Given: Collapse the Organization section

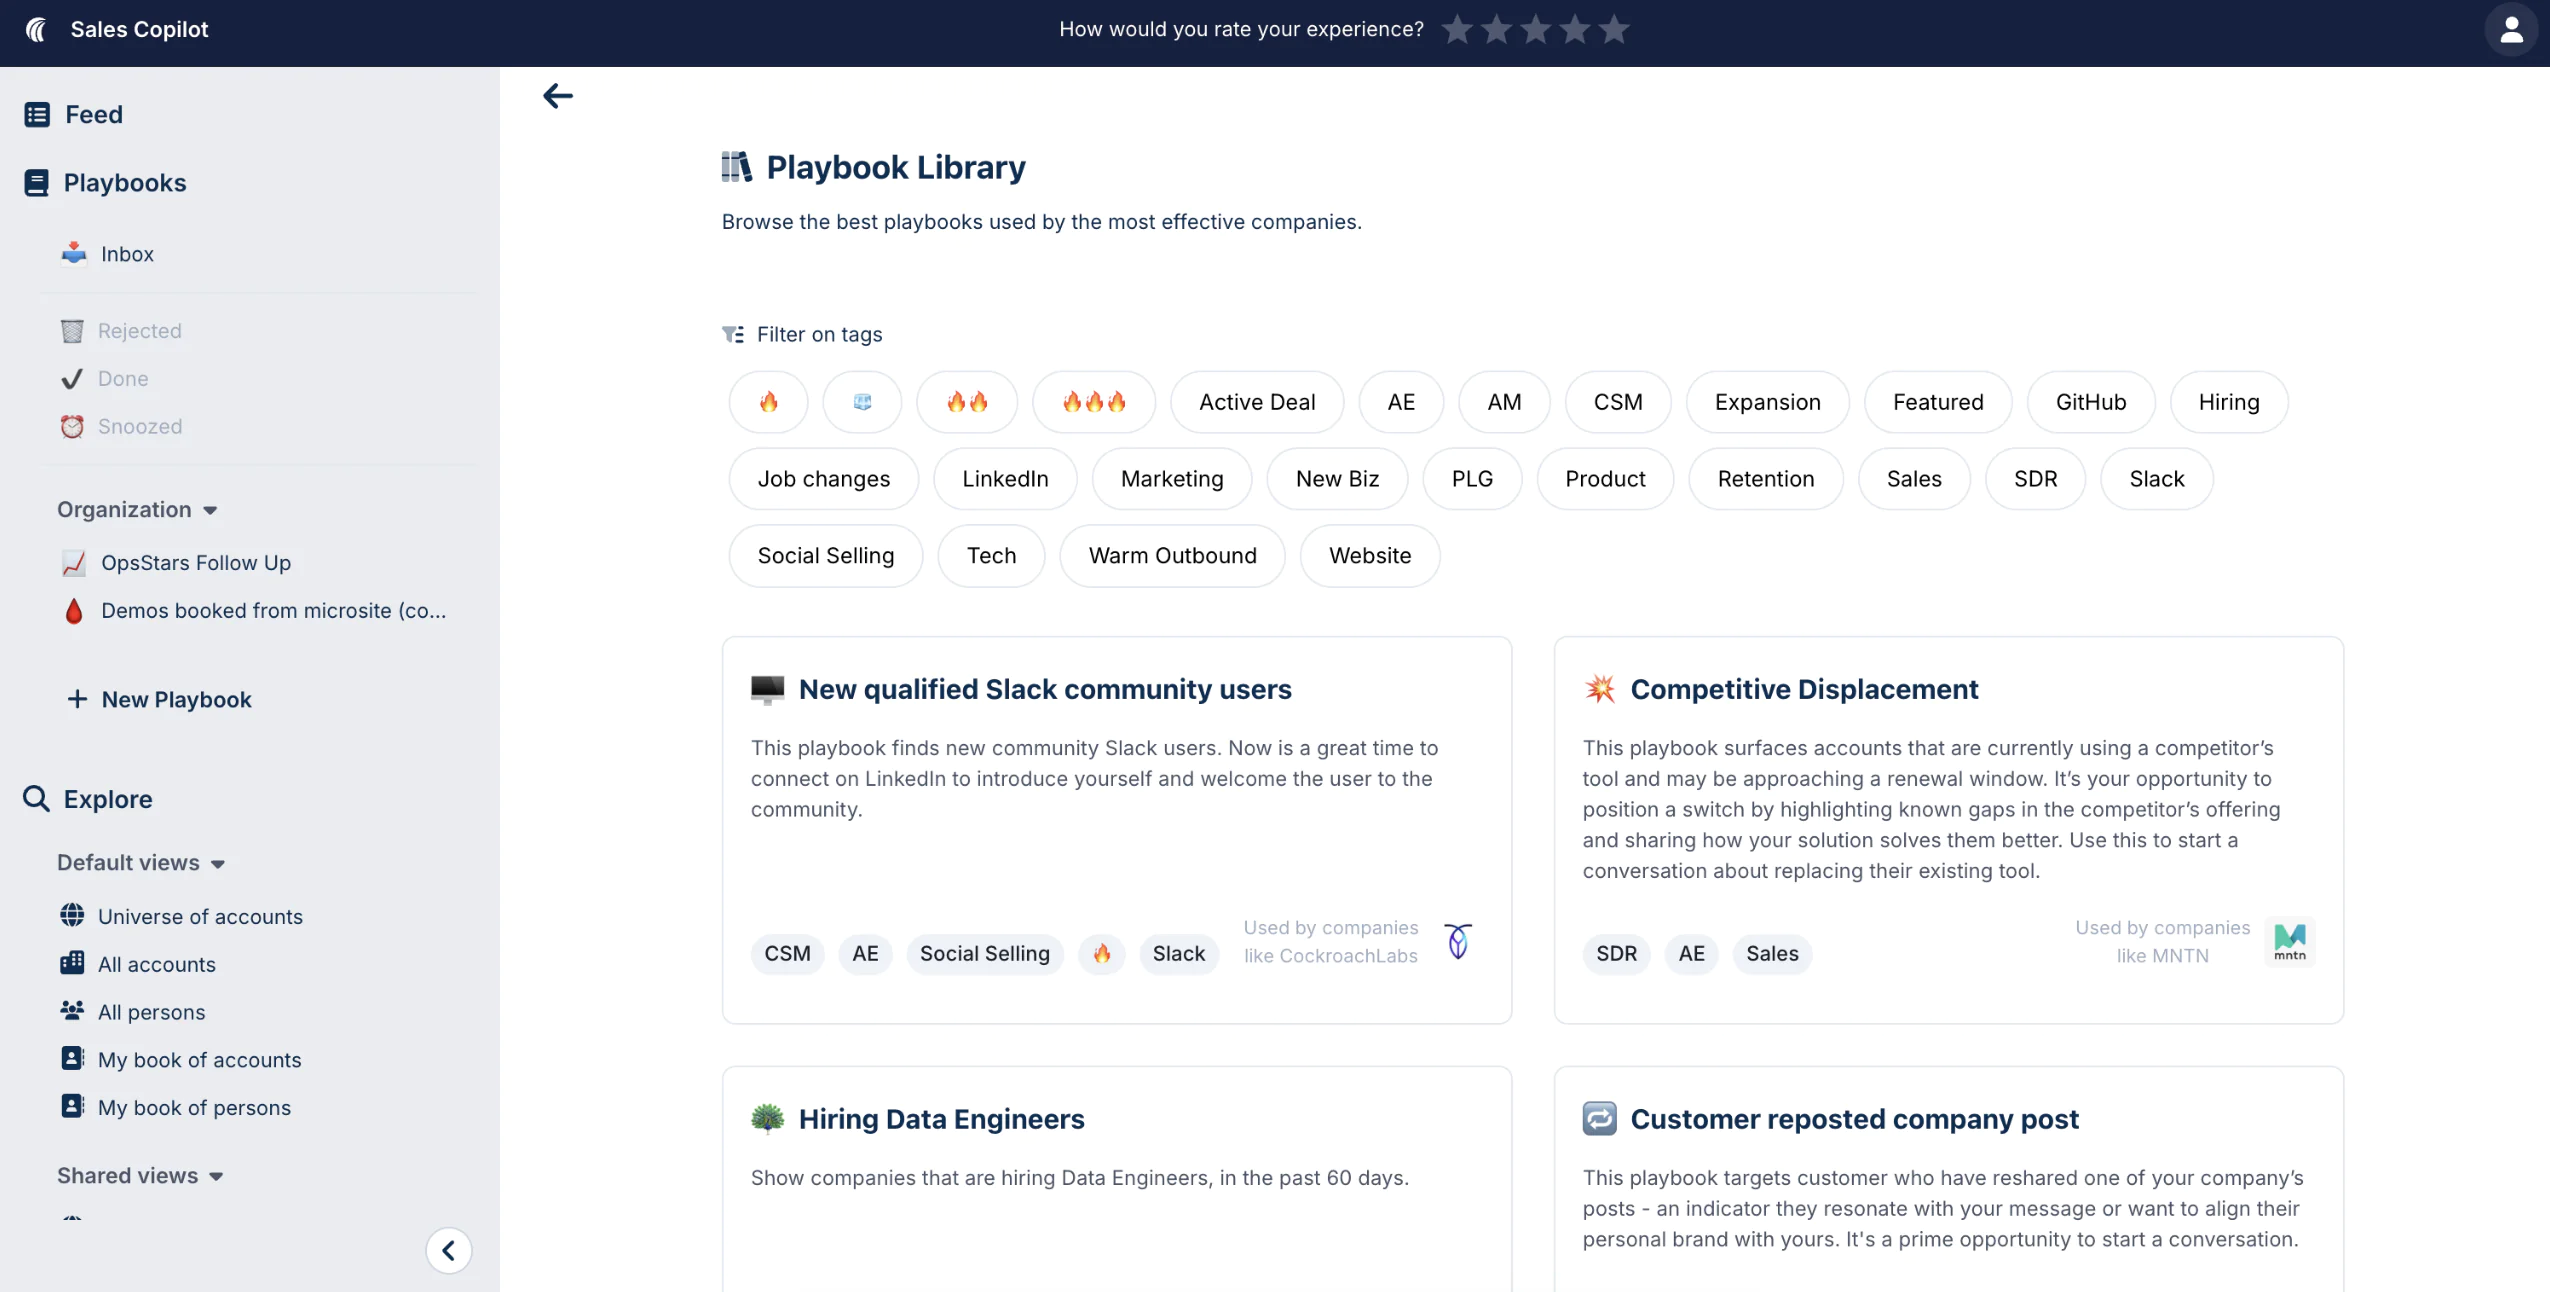Looking at the screenshot, I should pyautogui.click(x=138, y=510).
